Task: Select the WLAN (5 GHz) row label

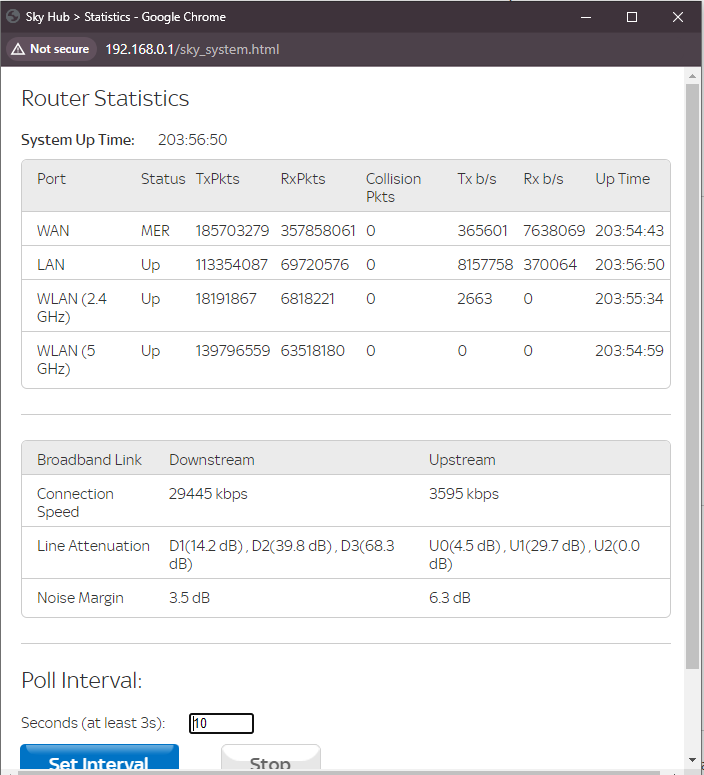Action: pos(67,360)
